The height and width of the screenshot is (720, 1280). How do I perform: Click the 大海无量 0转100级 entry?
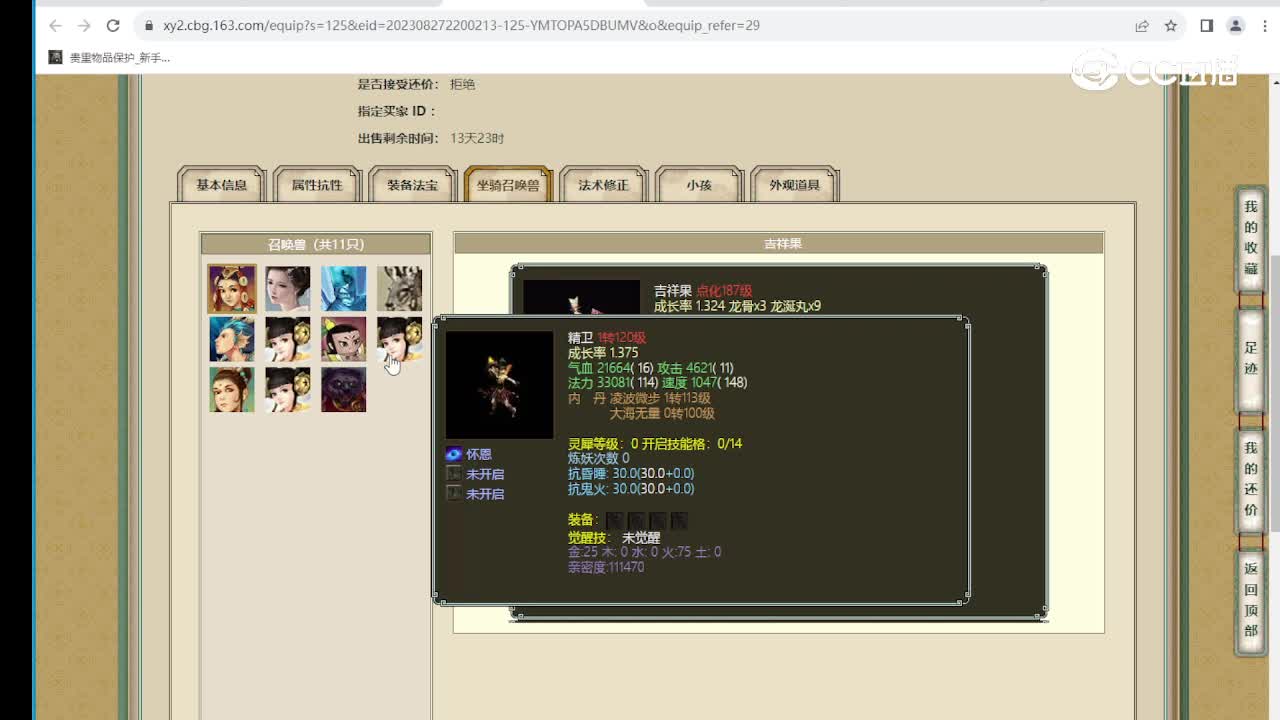(662, 413)
